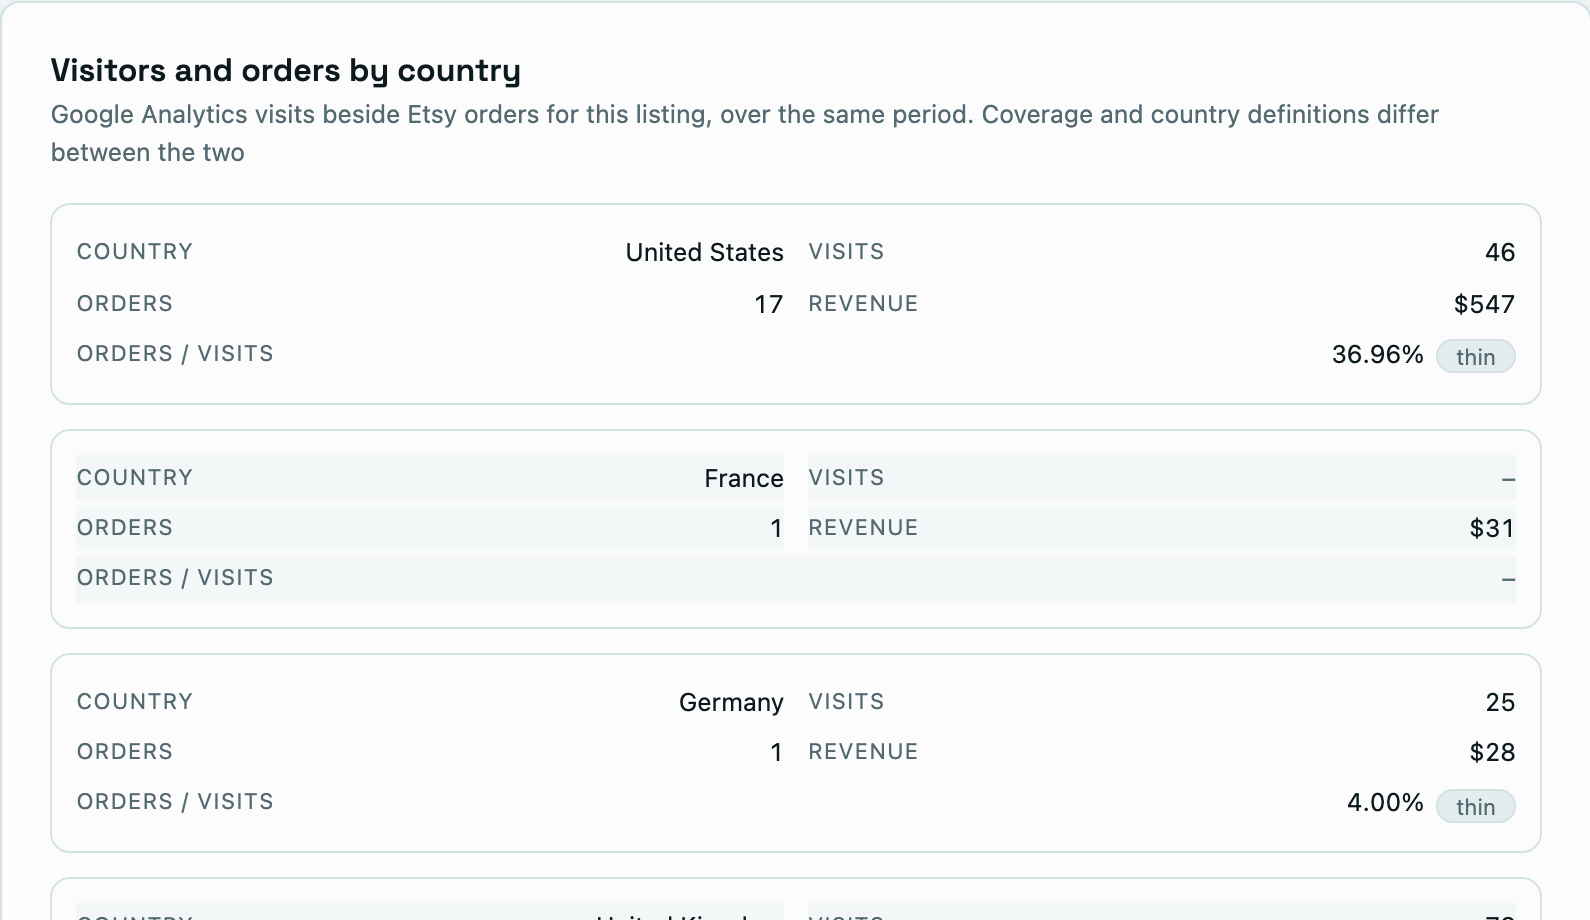Click the $28 revenue value
Image resolution: width=1590 pixels, height=920 pixels.
pyautogui.click(x=1492, y=752)
